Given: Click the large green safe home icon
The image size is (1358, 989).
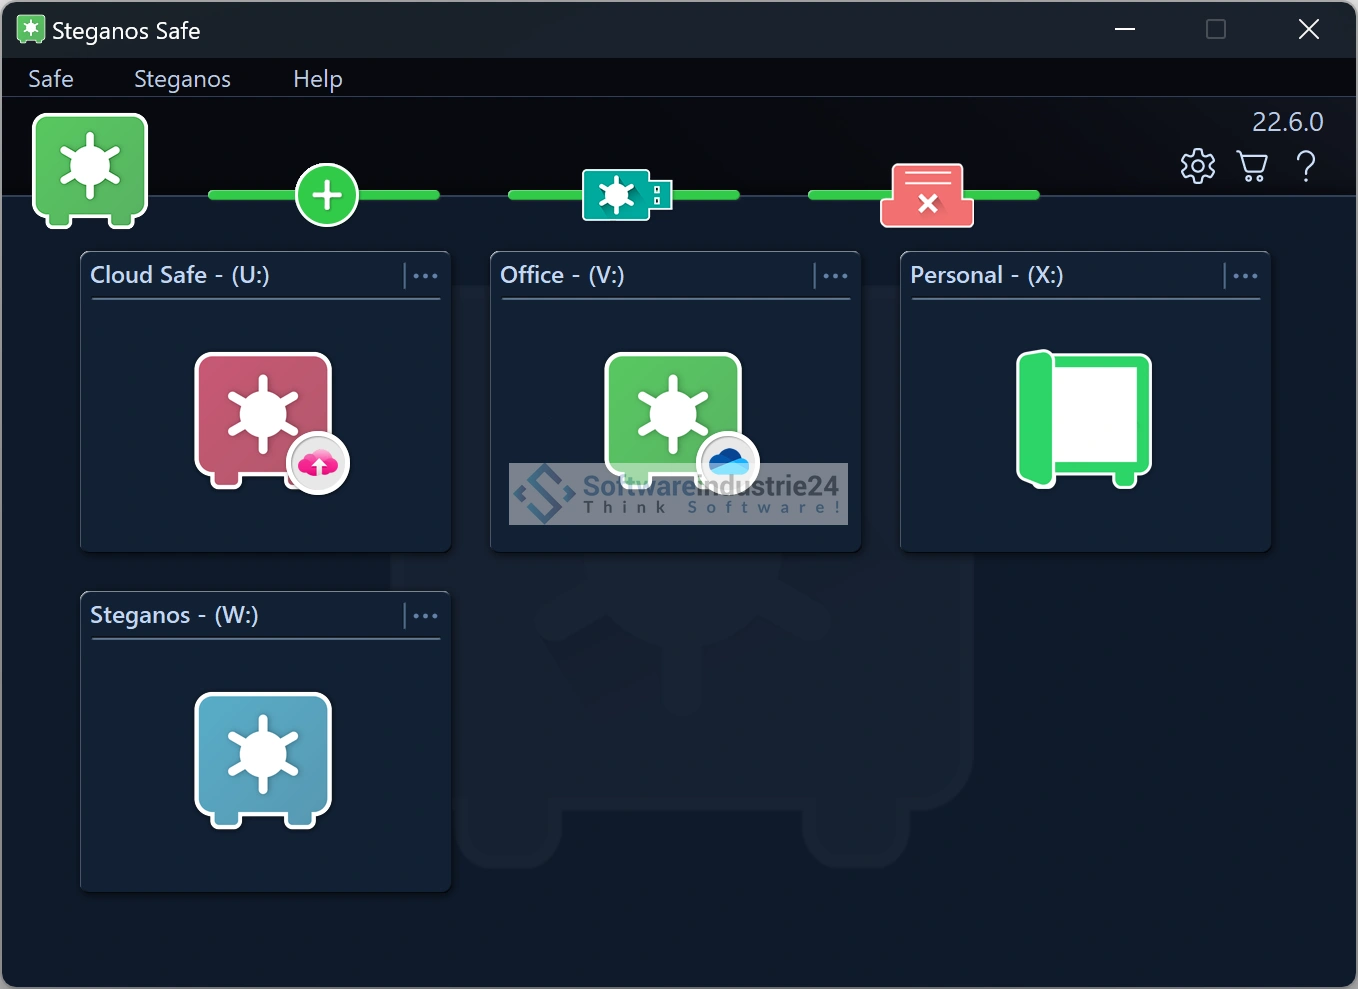Looking at the screenshot, I should tap(90, 168).
